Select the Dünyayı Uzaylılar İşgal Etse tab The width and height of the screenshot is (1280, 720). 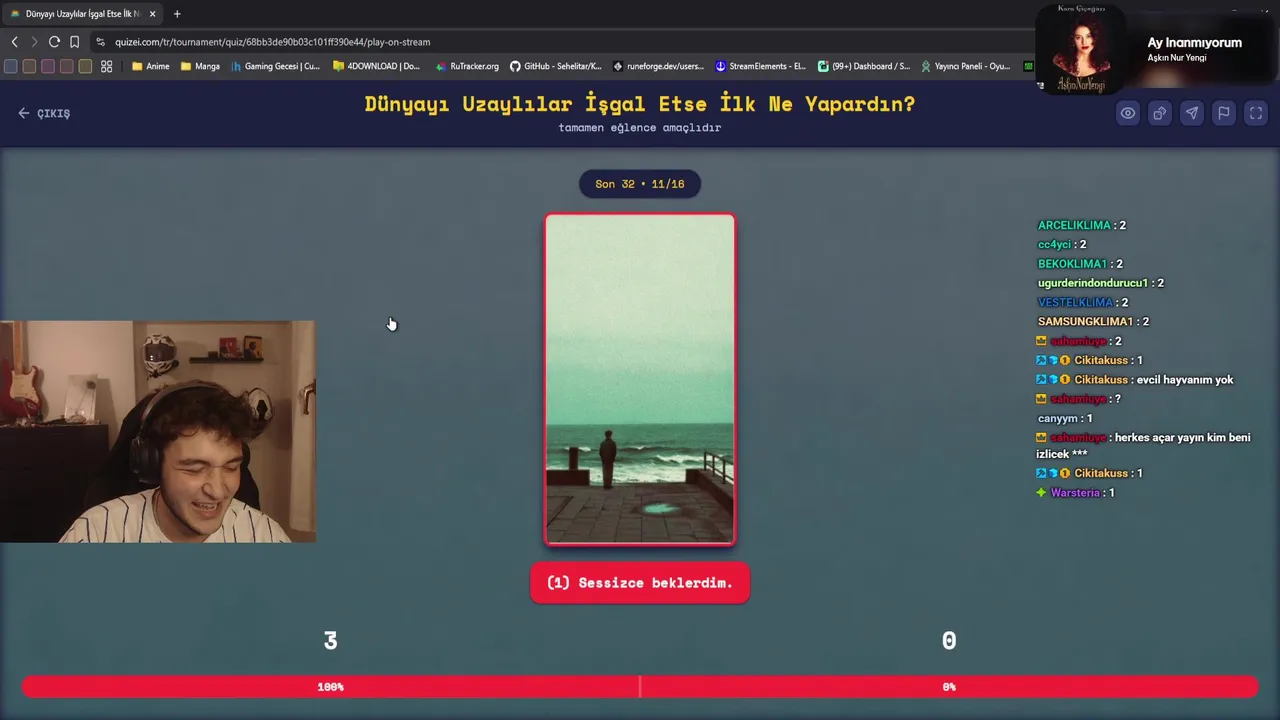[83, 14]
